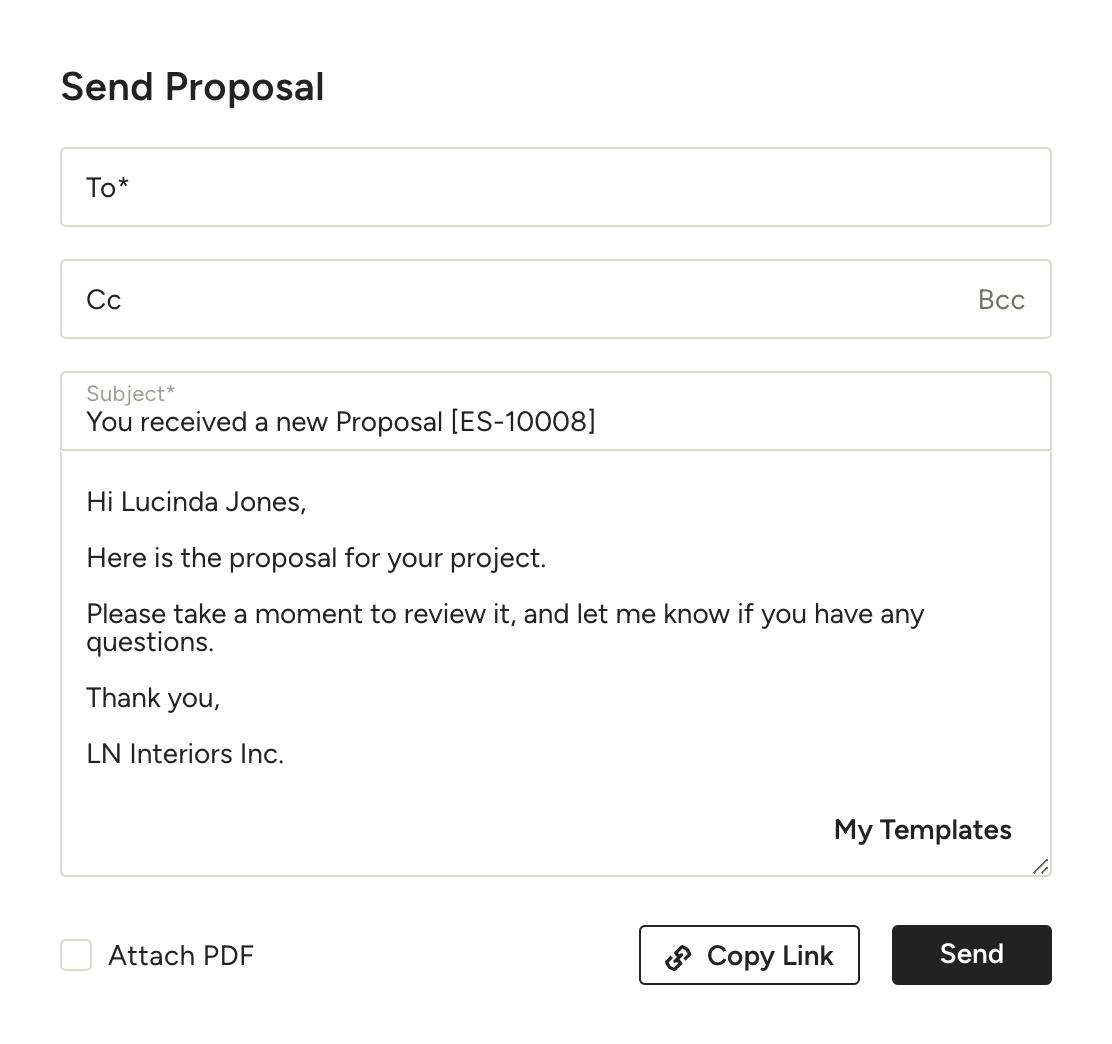The height and width of the screenshot is (1044, 1112).
Task: Click the greeting line Hi Lucinda Jones
Action: pos(196,501)
